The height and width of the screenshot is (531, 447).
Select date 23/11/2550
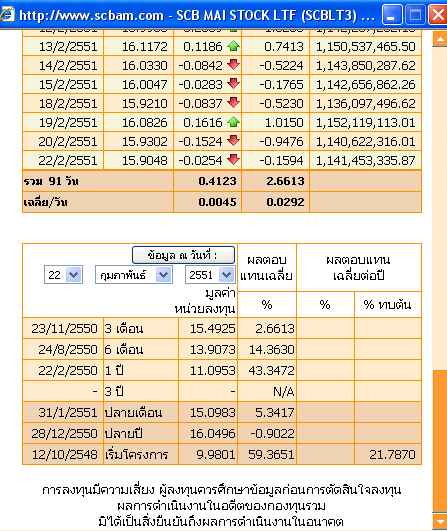click(x=64, y=329)
